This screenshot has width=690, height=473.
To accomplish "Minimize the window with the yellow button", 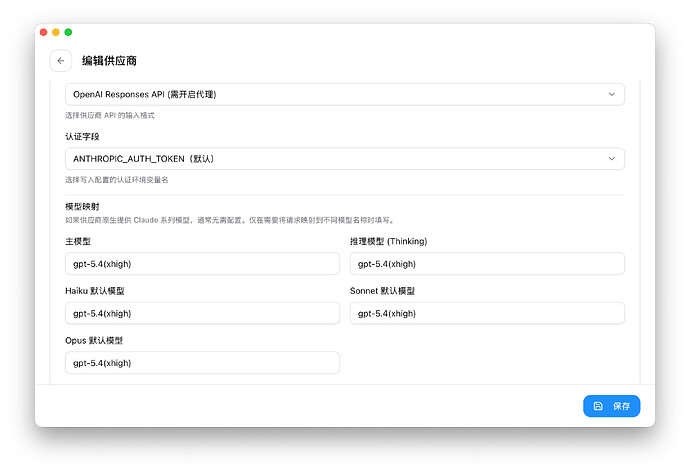I will [56, 32].
